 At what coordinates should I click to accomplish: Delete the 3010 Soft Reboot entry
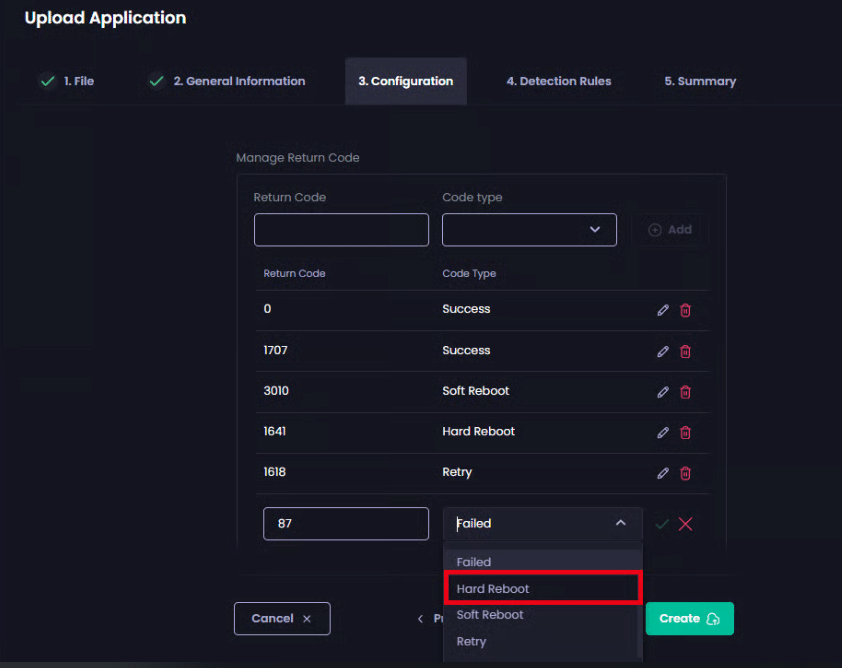685,392
